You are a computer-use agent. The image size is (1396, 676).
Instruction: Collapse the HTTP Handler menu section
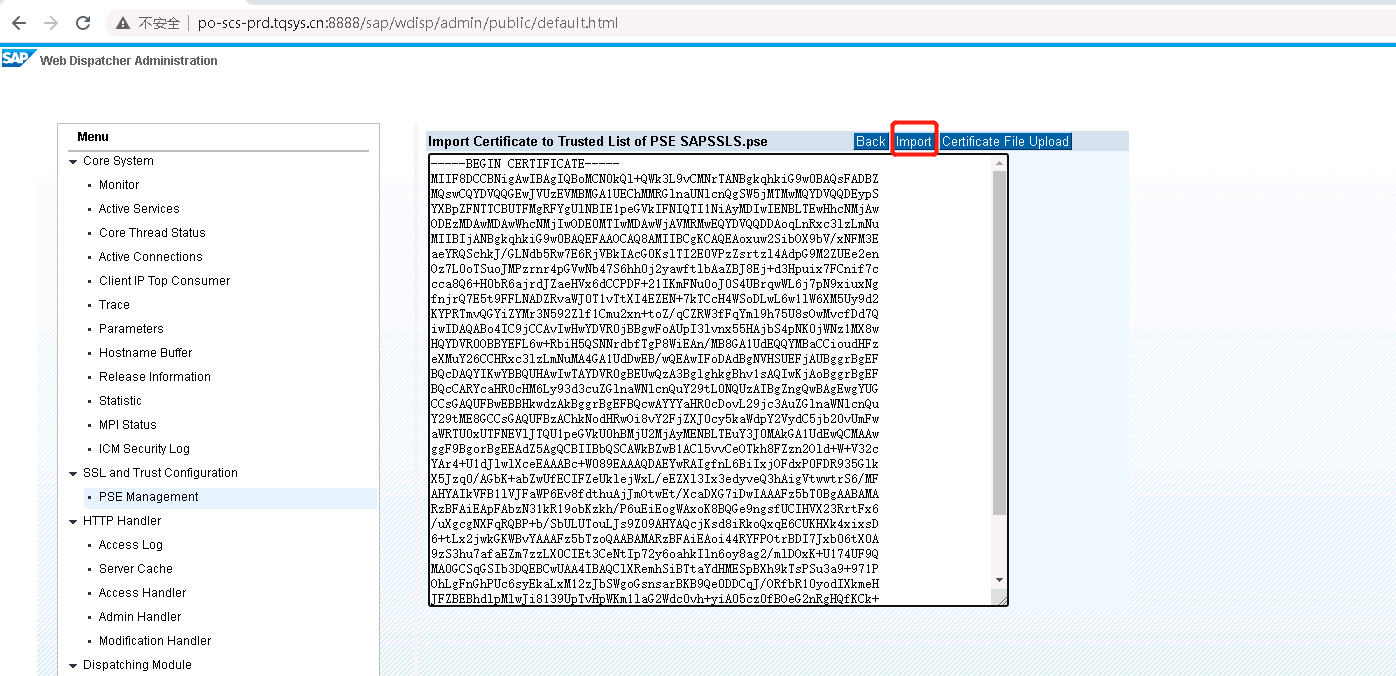(73, 521)
